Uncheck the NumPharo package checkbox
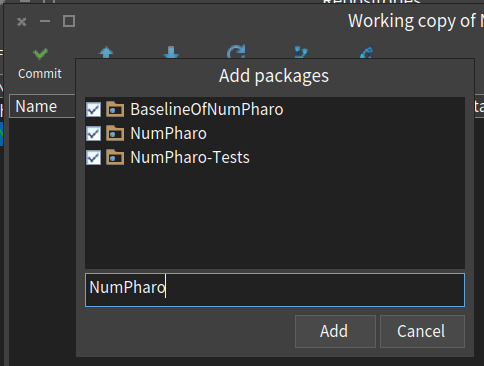 93,133
